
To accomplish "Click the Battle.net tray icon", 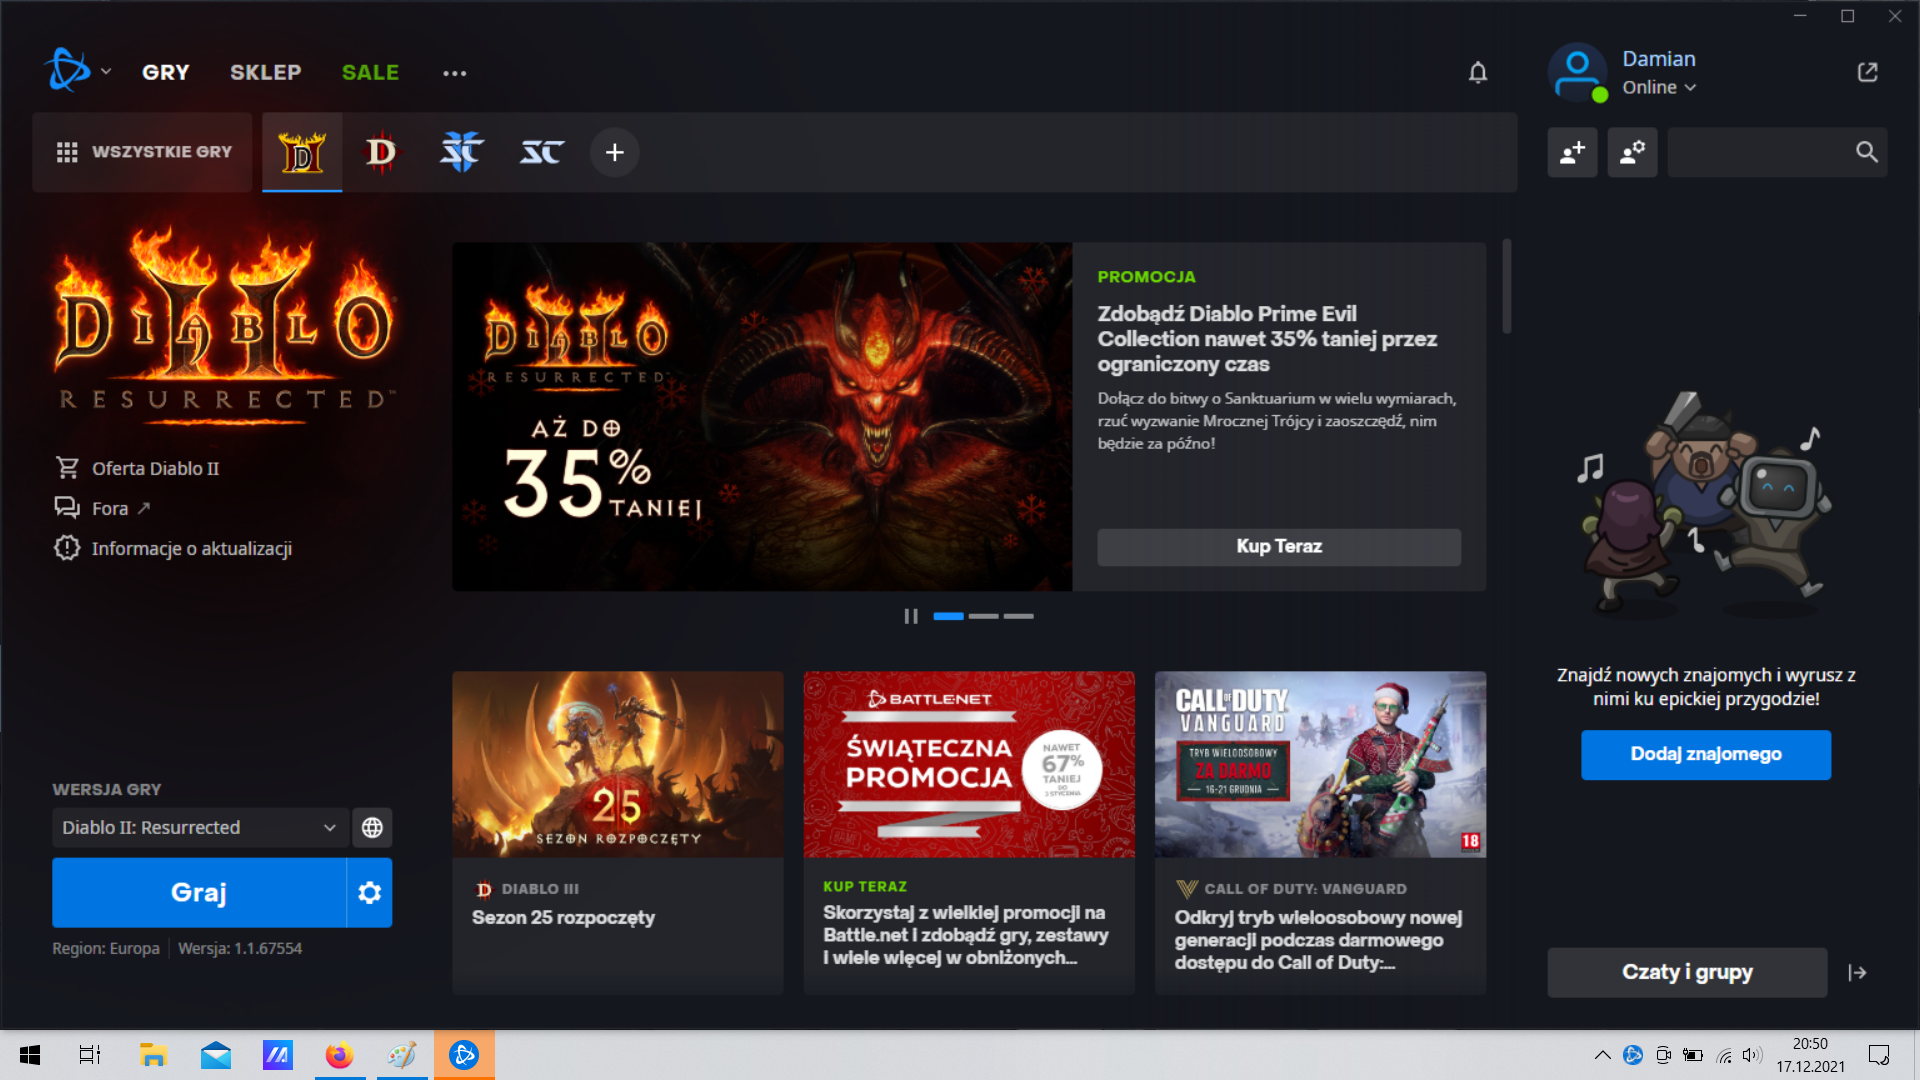I will [1633, 1055].
